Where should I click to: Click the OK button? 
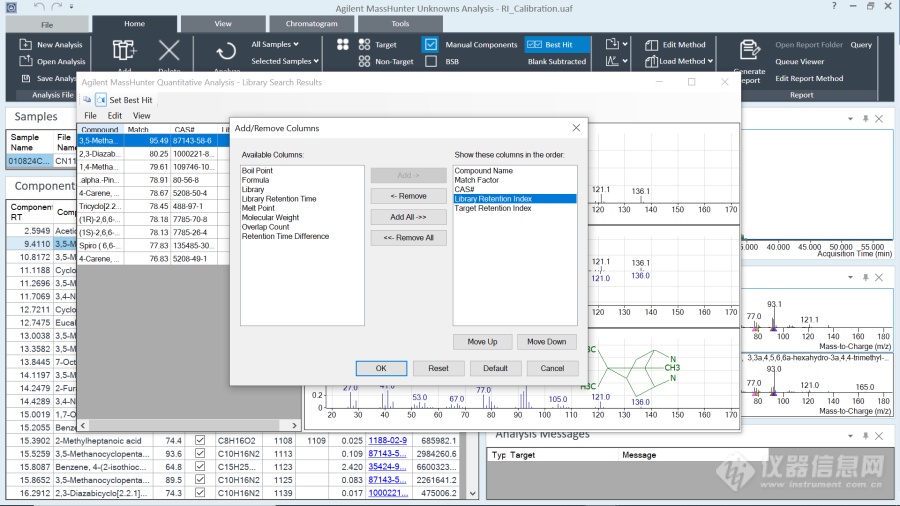pos(381,368)
